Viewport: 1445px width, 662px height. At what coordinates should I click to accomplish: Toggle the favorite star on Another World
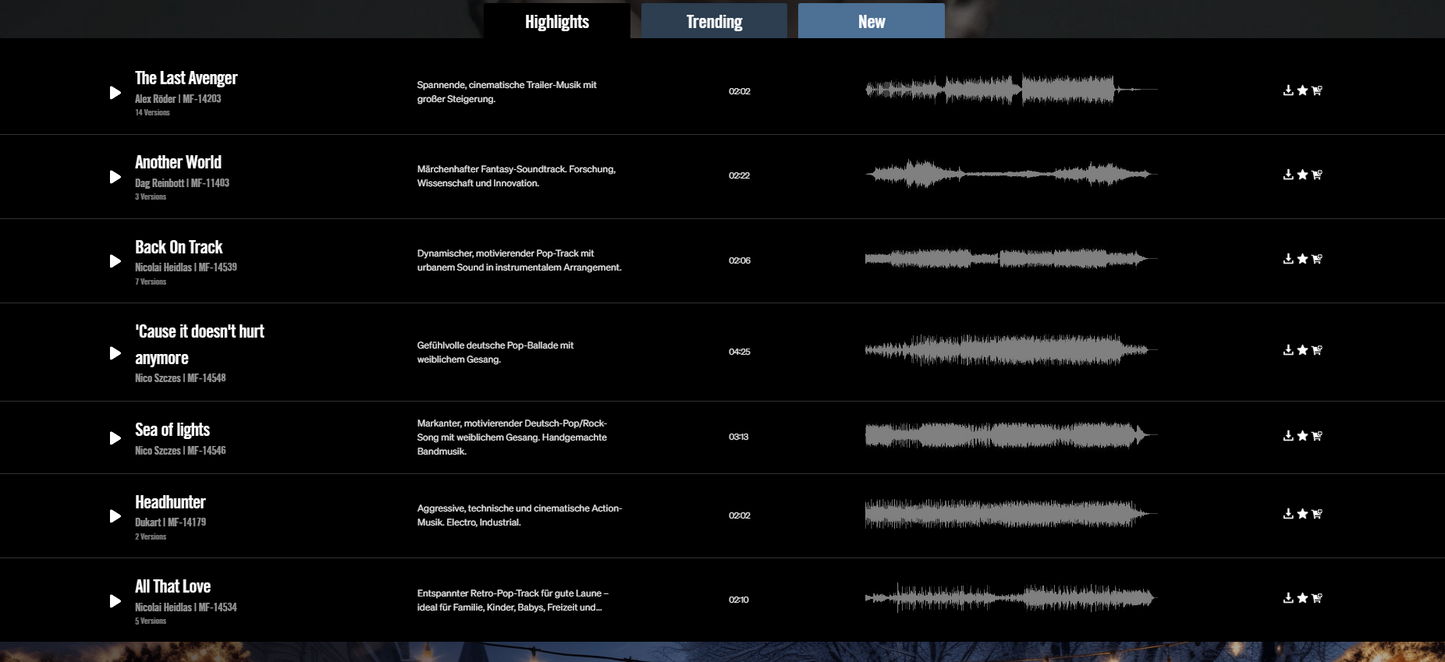pyautogui.click(x=1302, y=173)
